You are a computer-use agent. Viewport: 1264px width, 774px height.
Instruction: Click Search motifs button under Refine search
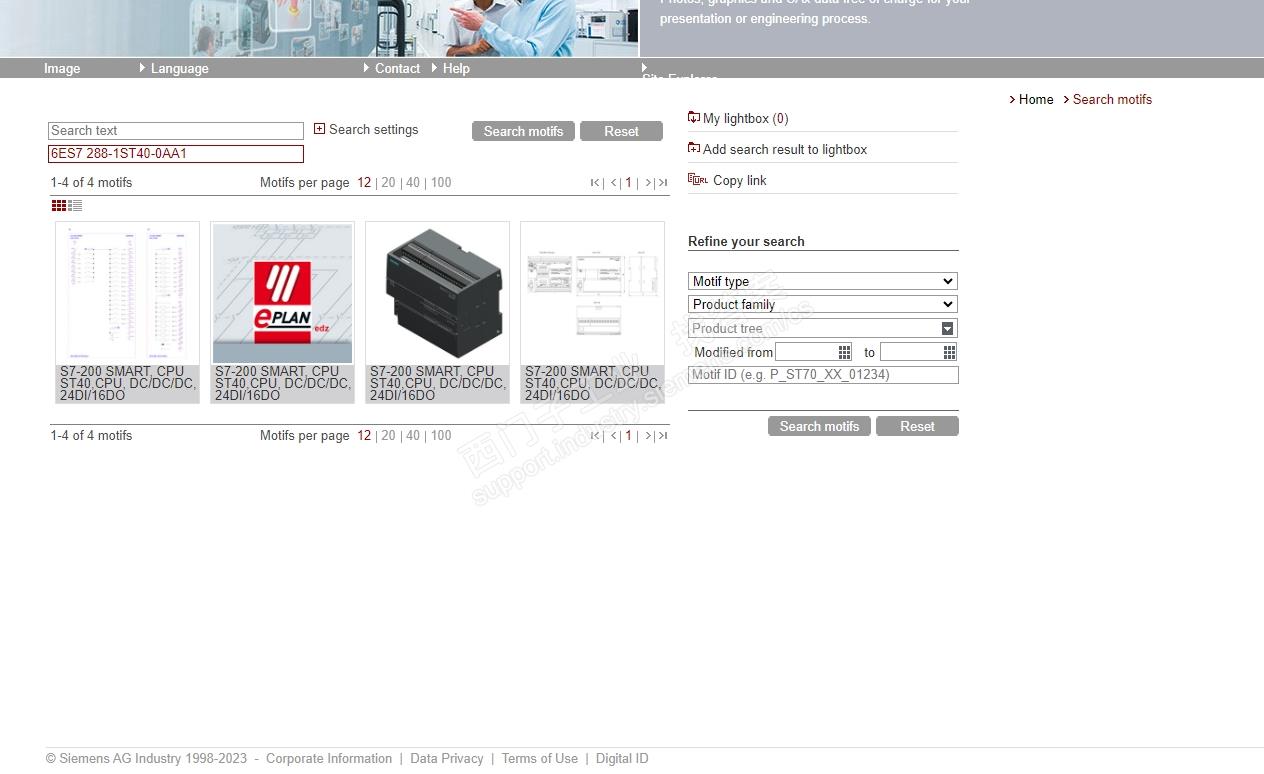[819, 426]
